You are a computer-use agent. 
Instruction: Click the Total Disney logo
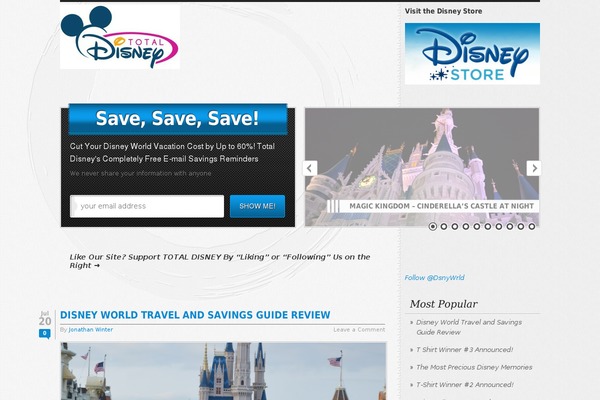tap(120, 37)
